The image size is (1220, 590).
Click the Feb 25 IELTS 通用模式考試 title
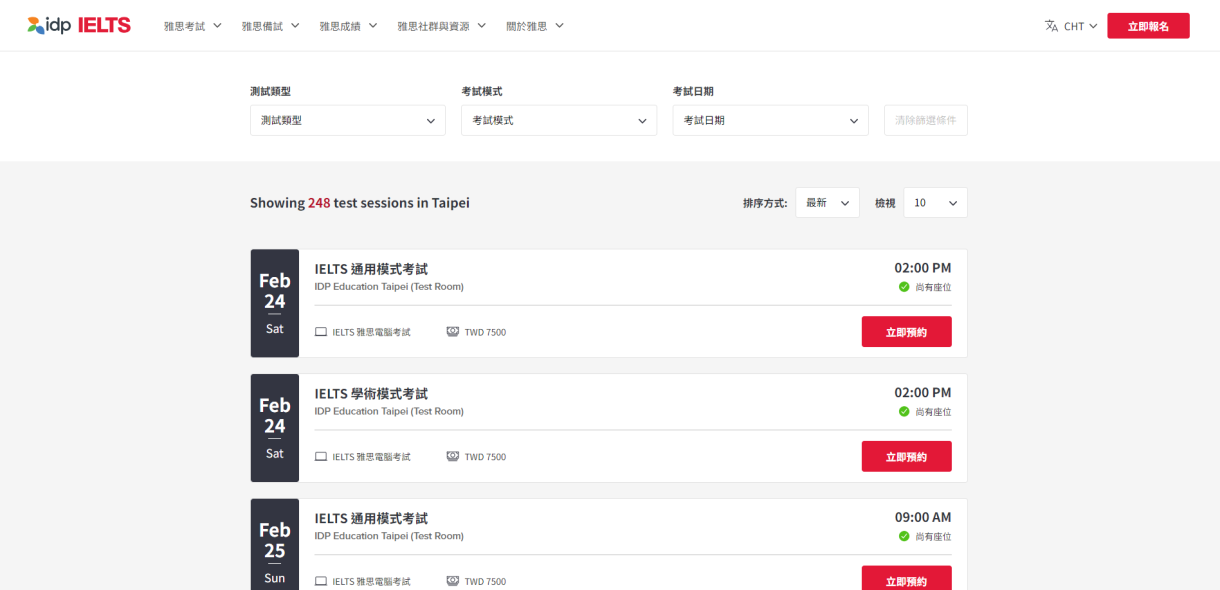[x=371, y=519]
